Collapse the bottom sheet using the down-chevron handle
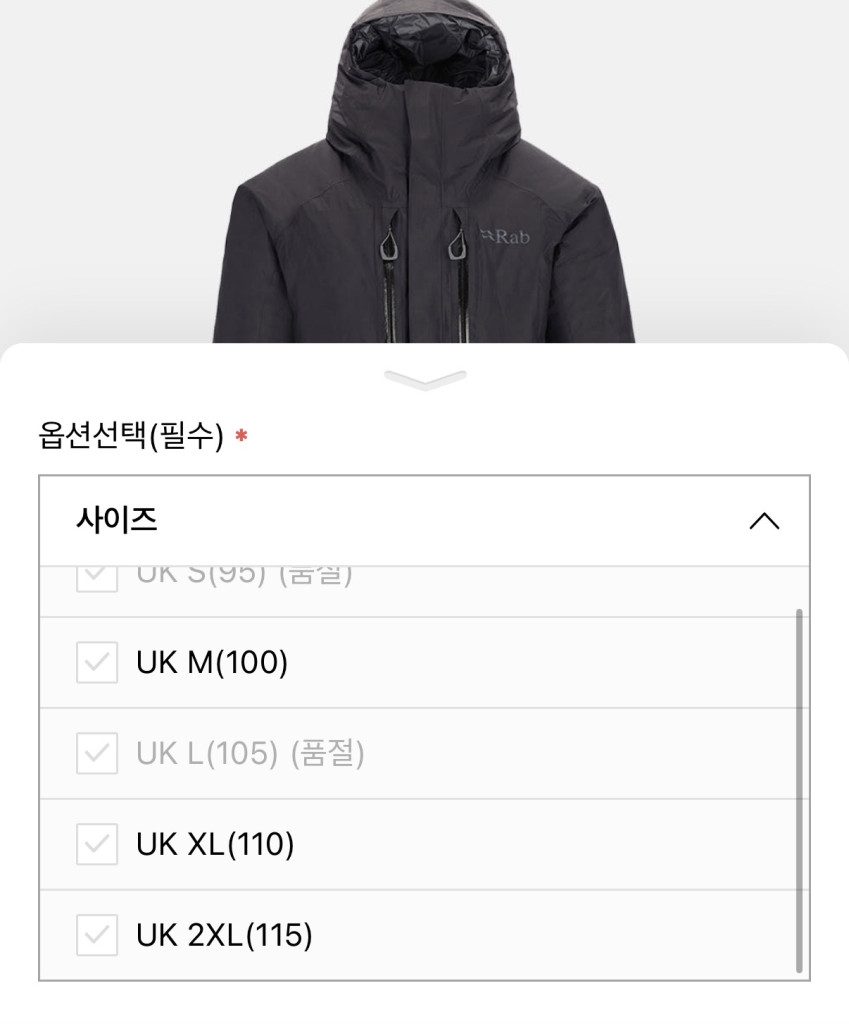Image resolution: width=849 pixels, height=1024 pixels. pos(425,379)
